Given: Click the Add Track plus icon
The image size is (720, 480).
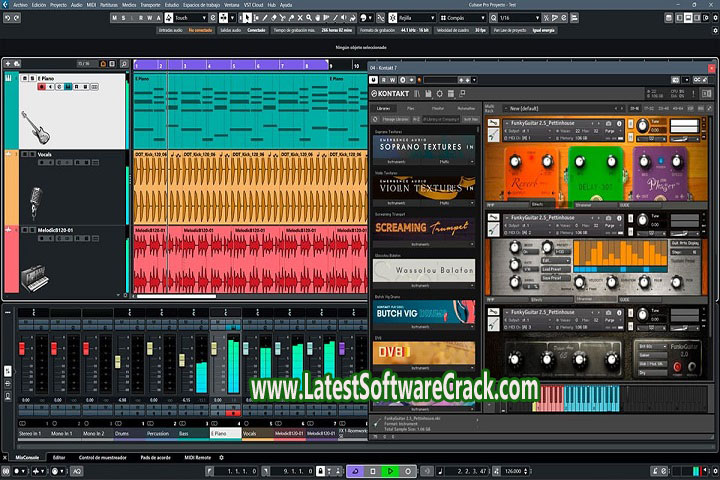Looking at the screenshot, I should (8, 63).
